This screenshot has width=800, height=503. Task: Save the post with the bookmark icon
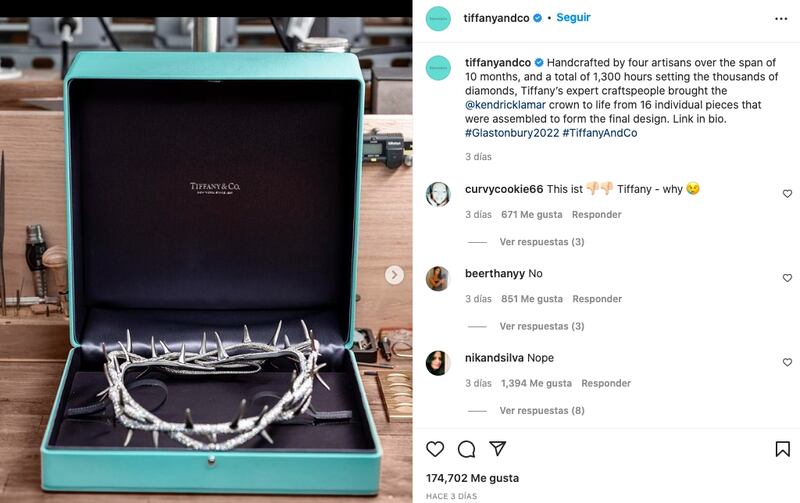click(783, 449)
